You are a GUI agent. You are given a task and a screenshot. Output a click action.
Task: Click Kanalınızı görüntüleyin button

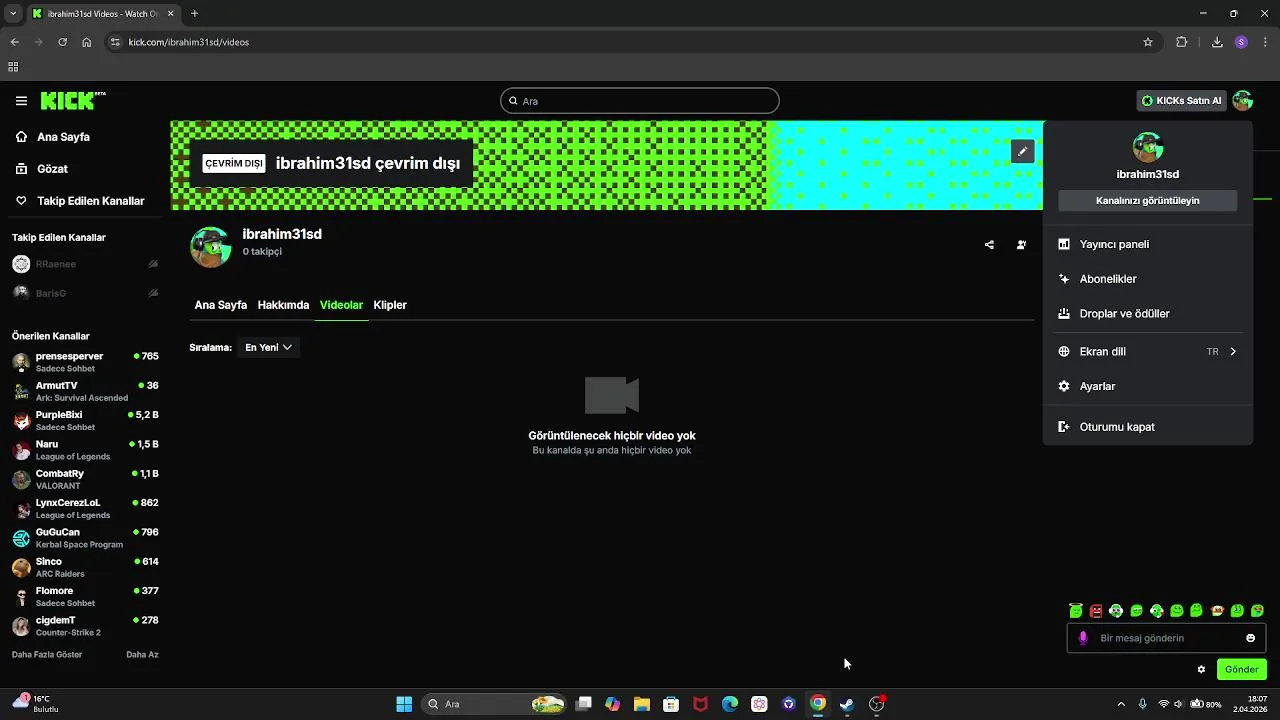click(x=1148, y=201)
